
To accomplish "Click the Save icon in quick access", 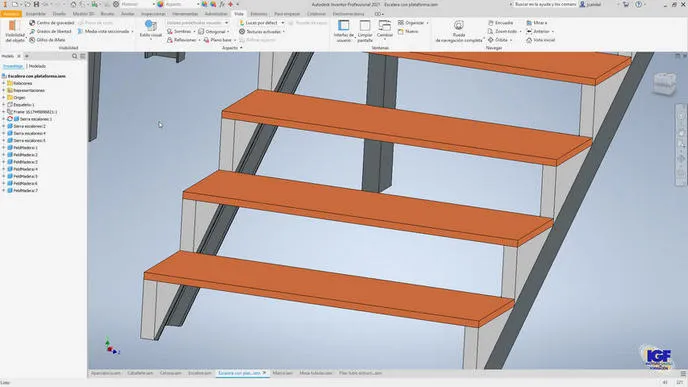I will point(36,4).
